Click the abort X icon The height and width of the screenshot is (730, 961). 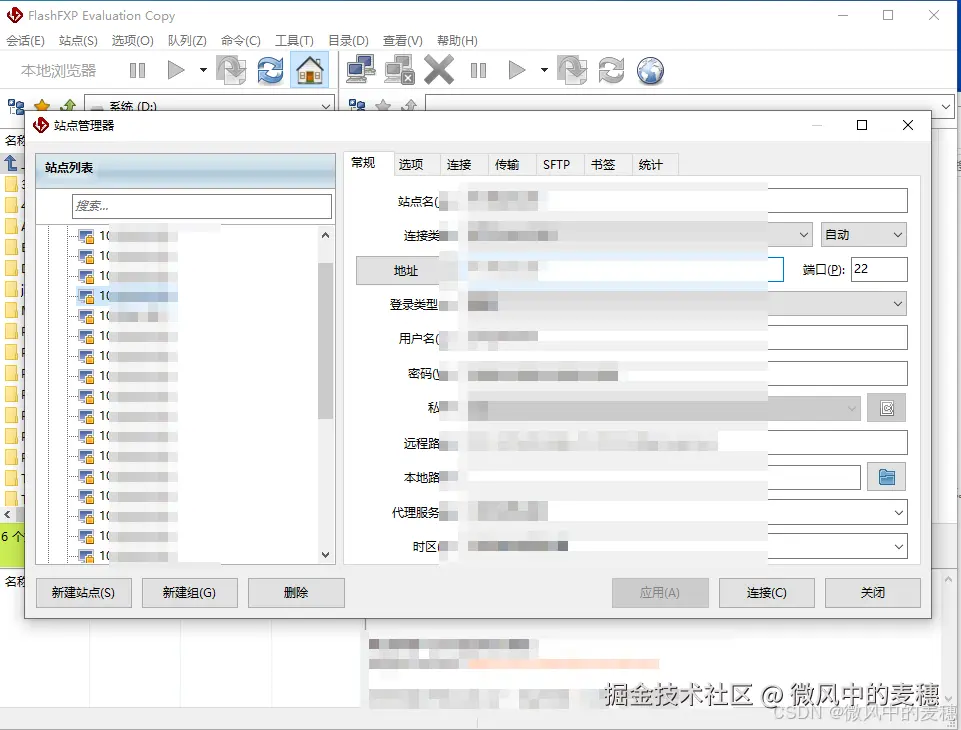(439, 70)
